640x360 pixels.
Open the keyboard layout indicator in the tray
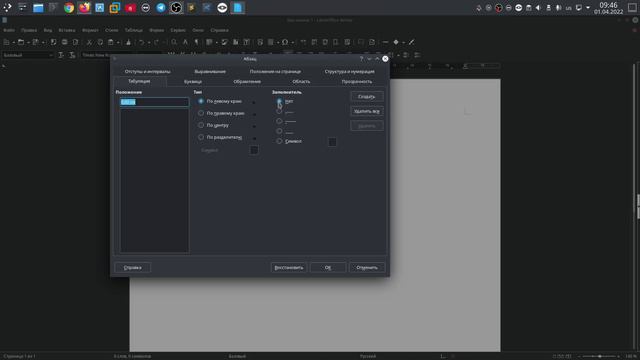point(568,8)
